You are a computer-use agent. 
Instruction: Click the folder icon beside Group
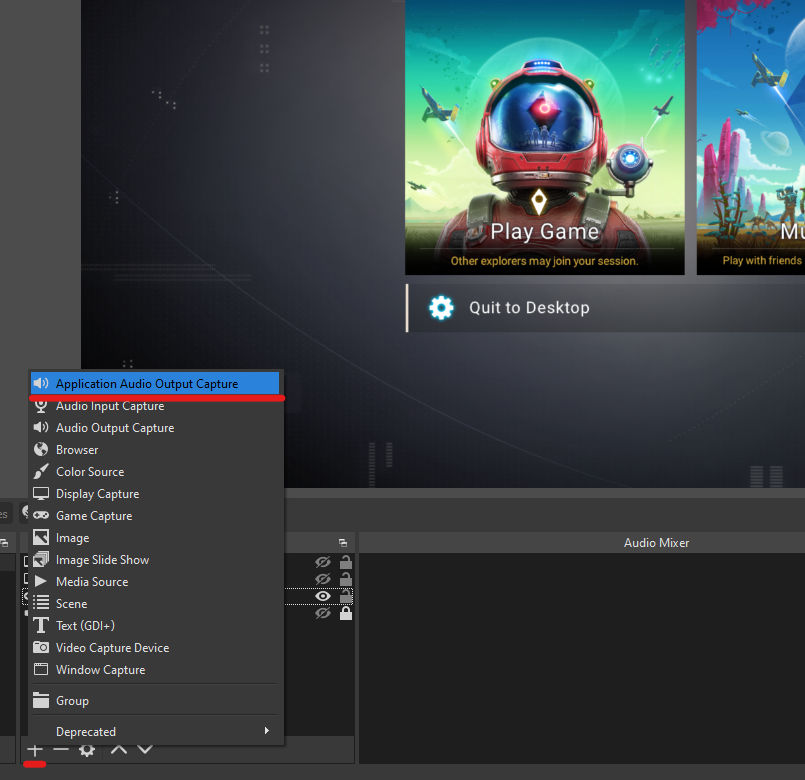[x=40, y=700]
